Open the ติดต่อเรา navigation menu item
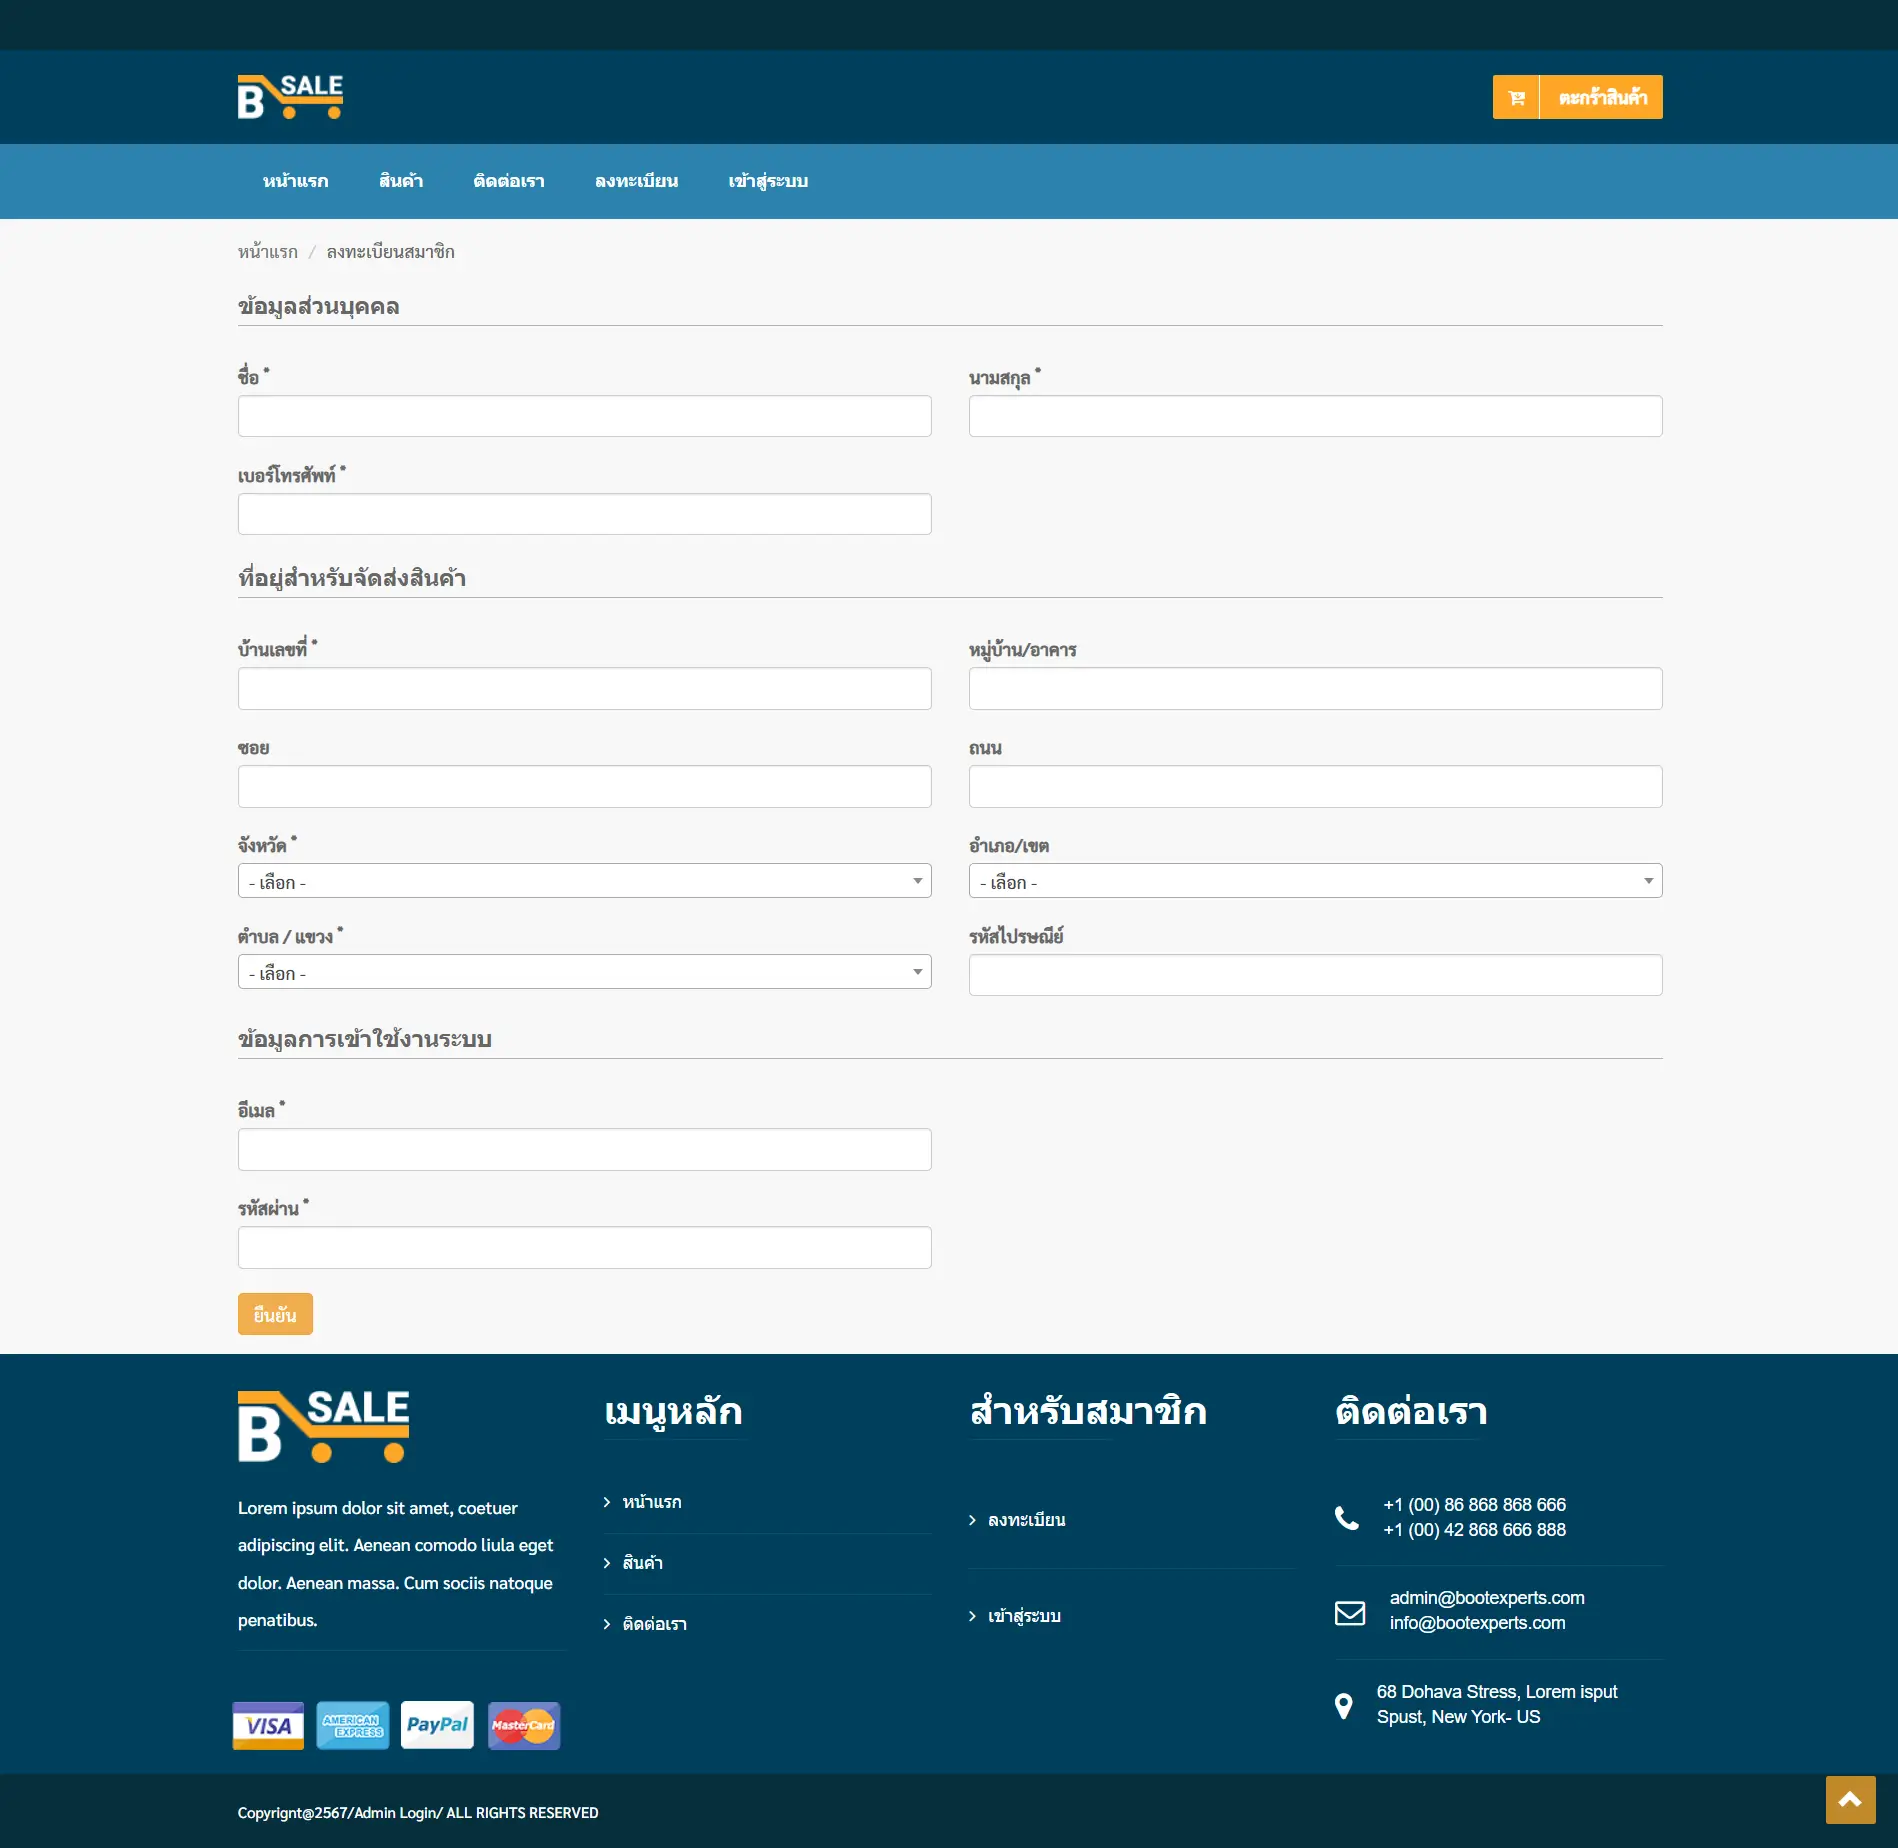 (508, 181)
